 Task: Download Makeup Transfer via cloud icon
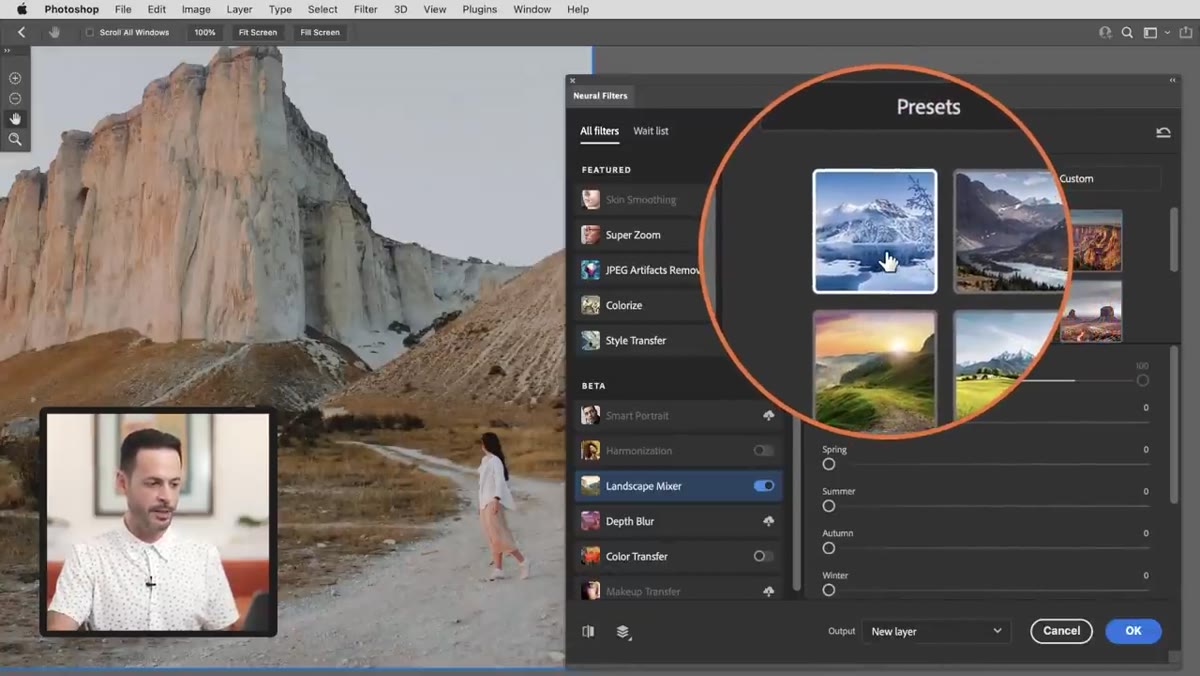click(x=768, y=591)
